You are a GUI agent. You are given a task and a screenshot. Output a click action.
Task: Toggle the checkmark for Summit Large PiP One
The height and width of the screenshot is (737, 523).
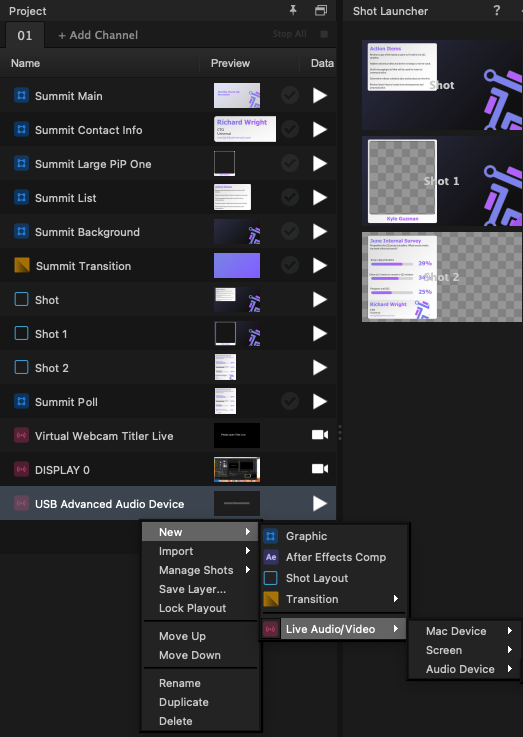[x=290, y=164]
